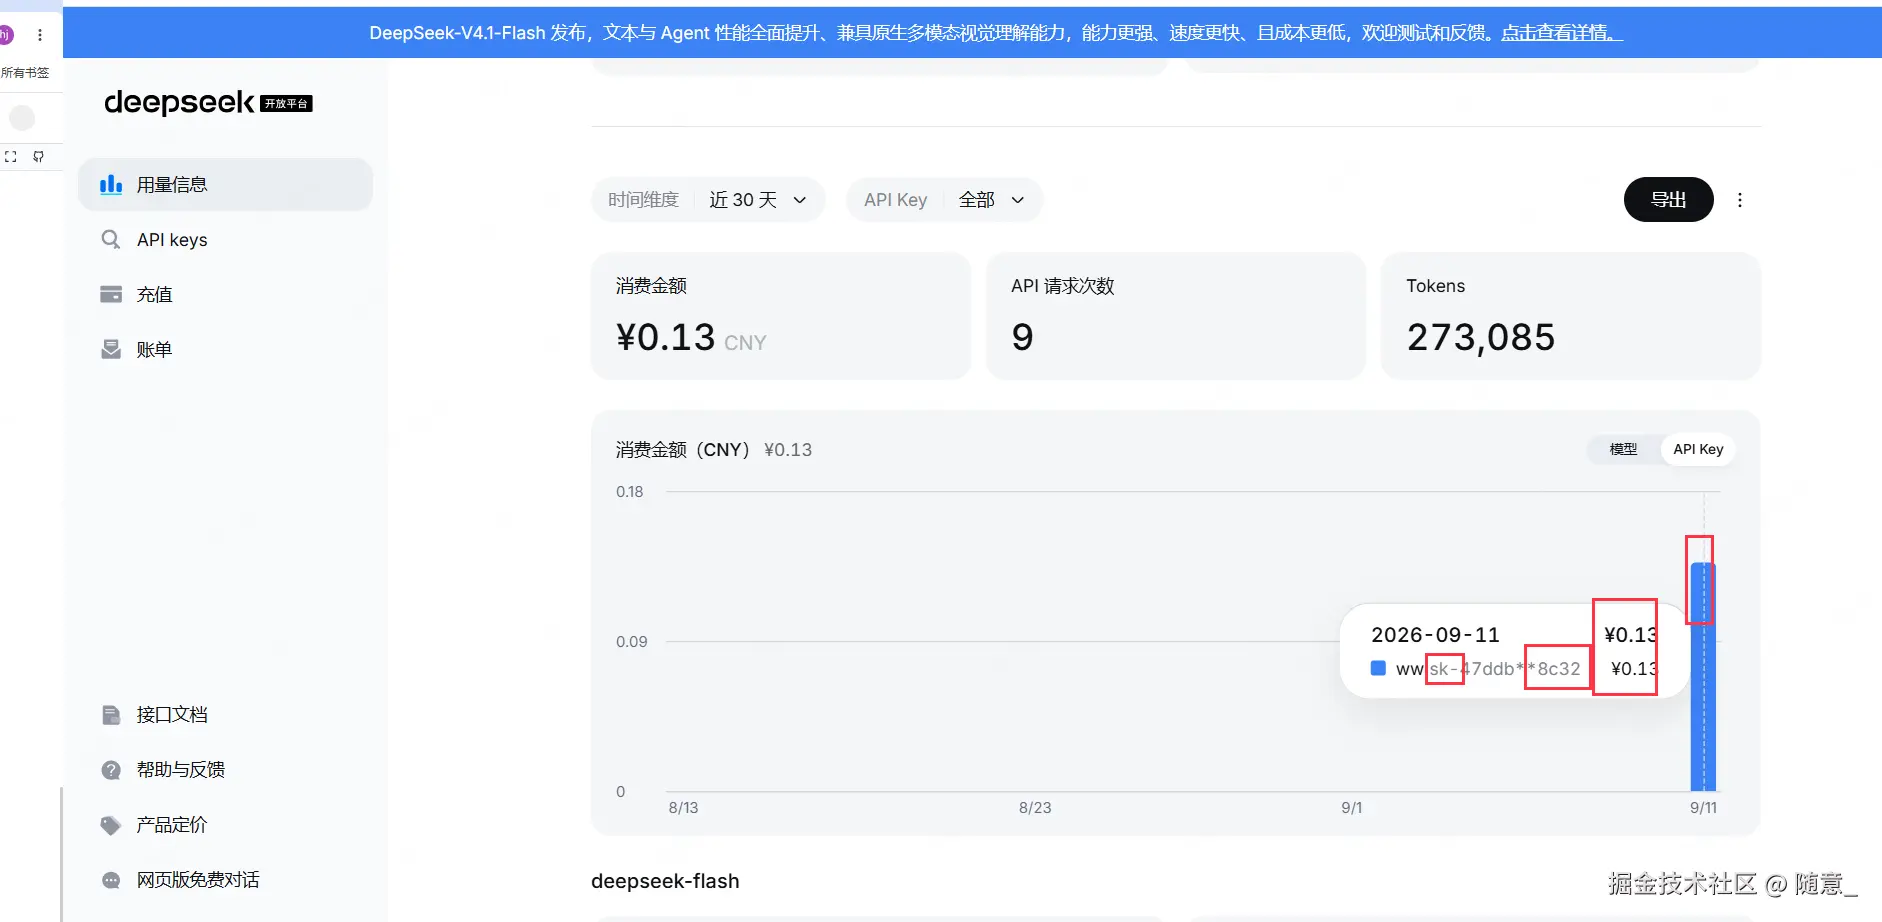Click the 9/1 axis label

pos(1351,807)
